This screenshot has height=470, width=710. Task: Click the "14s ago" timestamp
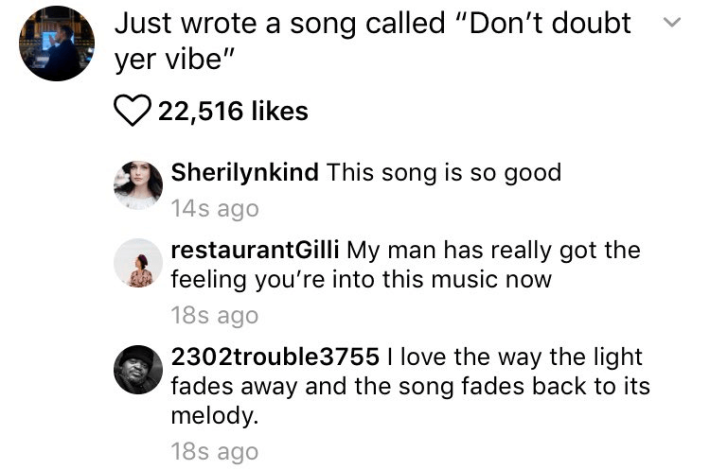(x=214, y=209)
